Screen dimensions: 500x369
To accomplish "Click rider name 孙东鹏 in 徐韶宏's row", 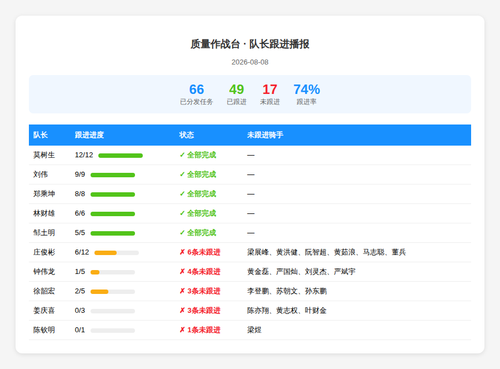I will click(316, 291).
